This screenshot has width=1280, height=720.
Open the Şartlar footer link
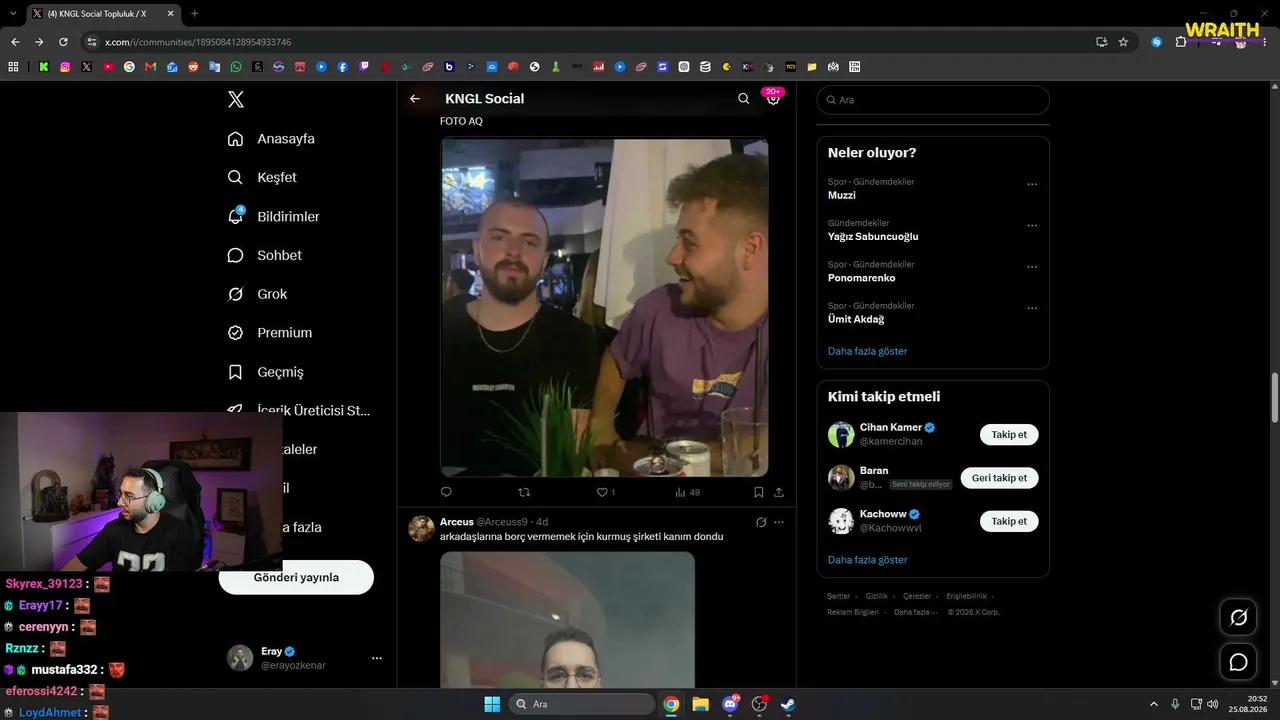[x=838, y=596]
